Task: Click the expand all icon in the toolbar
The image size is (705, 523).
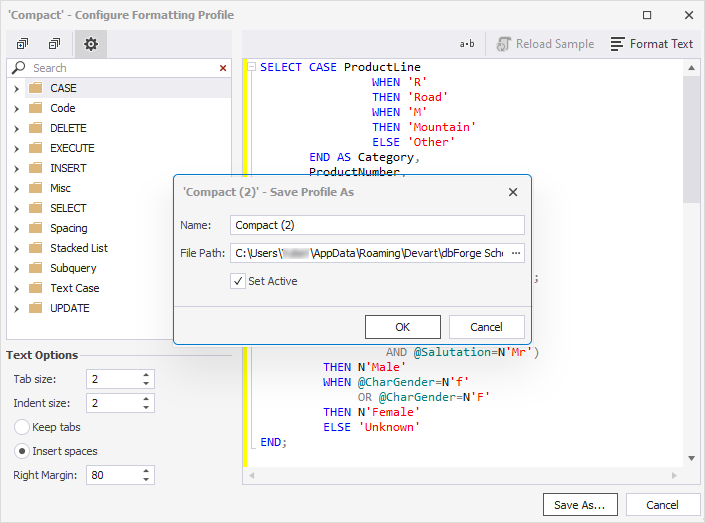Action: [22, 44]
